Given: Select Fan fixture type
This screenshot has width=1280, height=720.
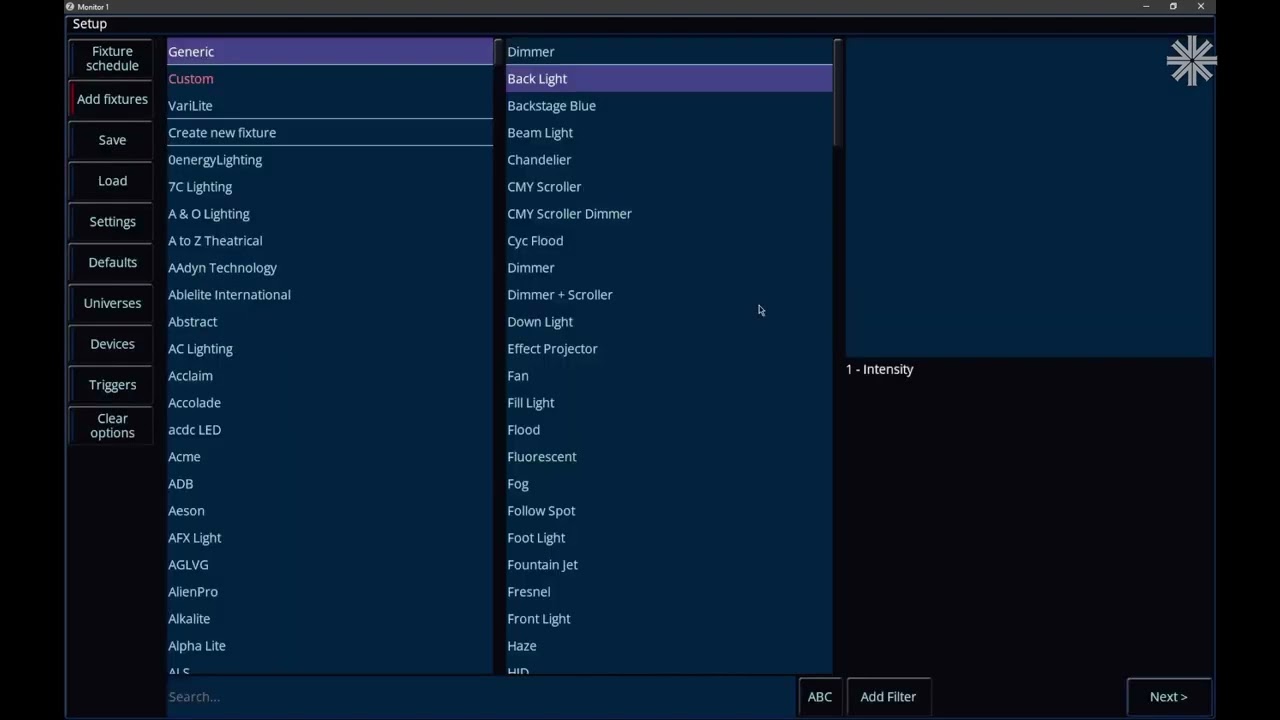Looking at the screenshot, I should [x=669, y=376].
